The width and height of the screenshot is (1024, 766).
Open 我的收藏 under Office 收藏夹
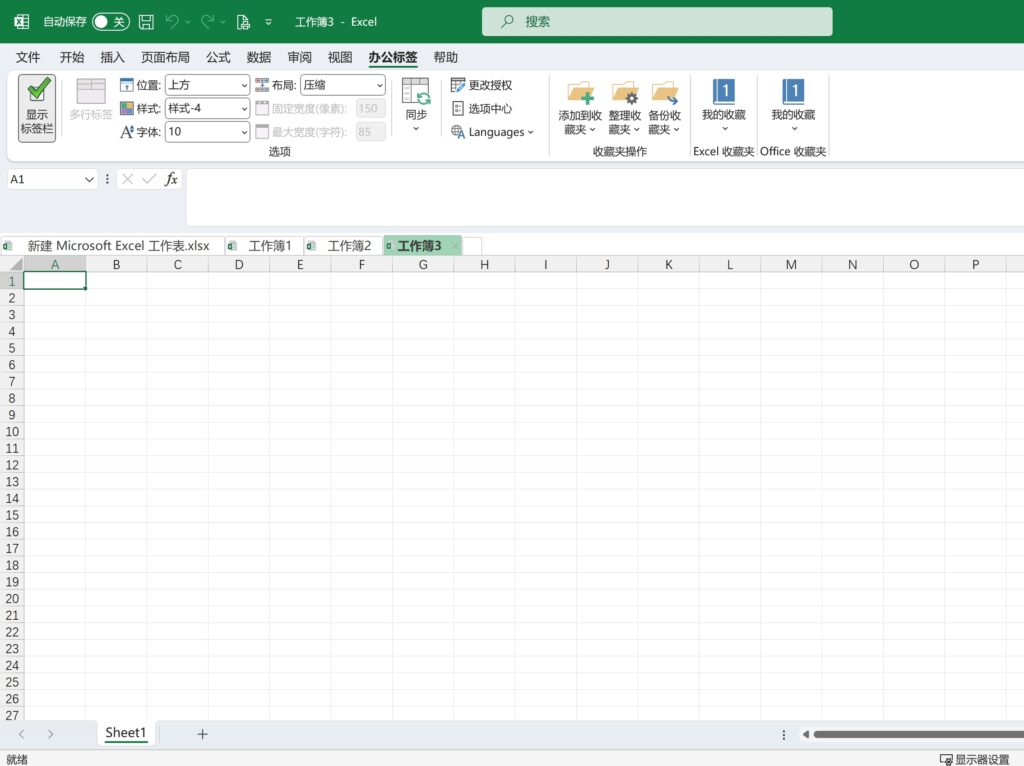pos(793,104)
